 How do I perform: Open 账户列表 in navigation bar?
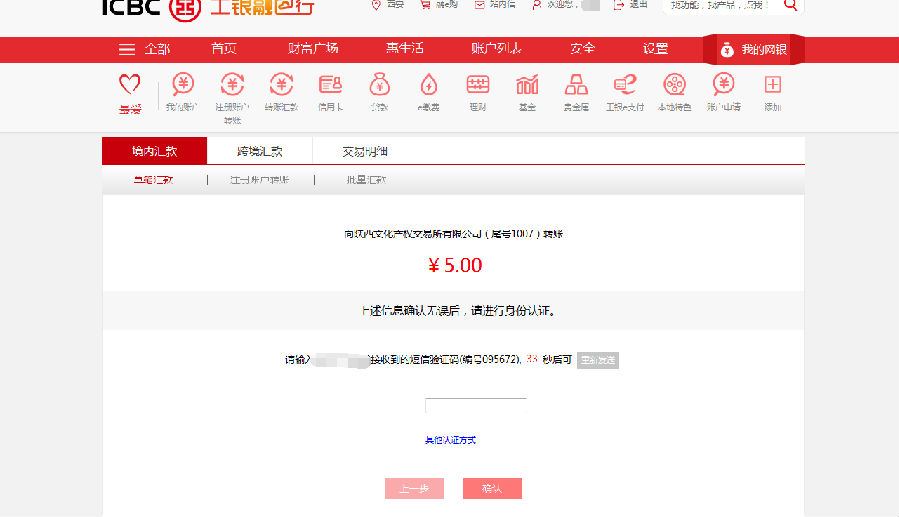click(496, 49)
